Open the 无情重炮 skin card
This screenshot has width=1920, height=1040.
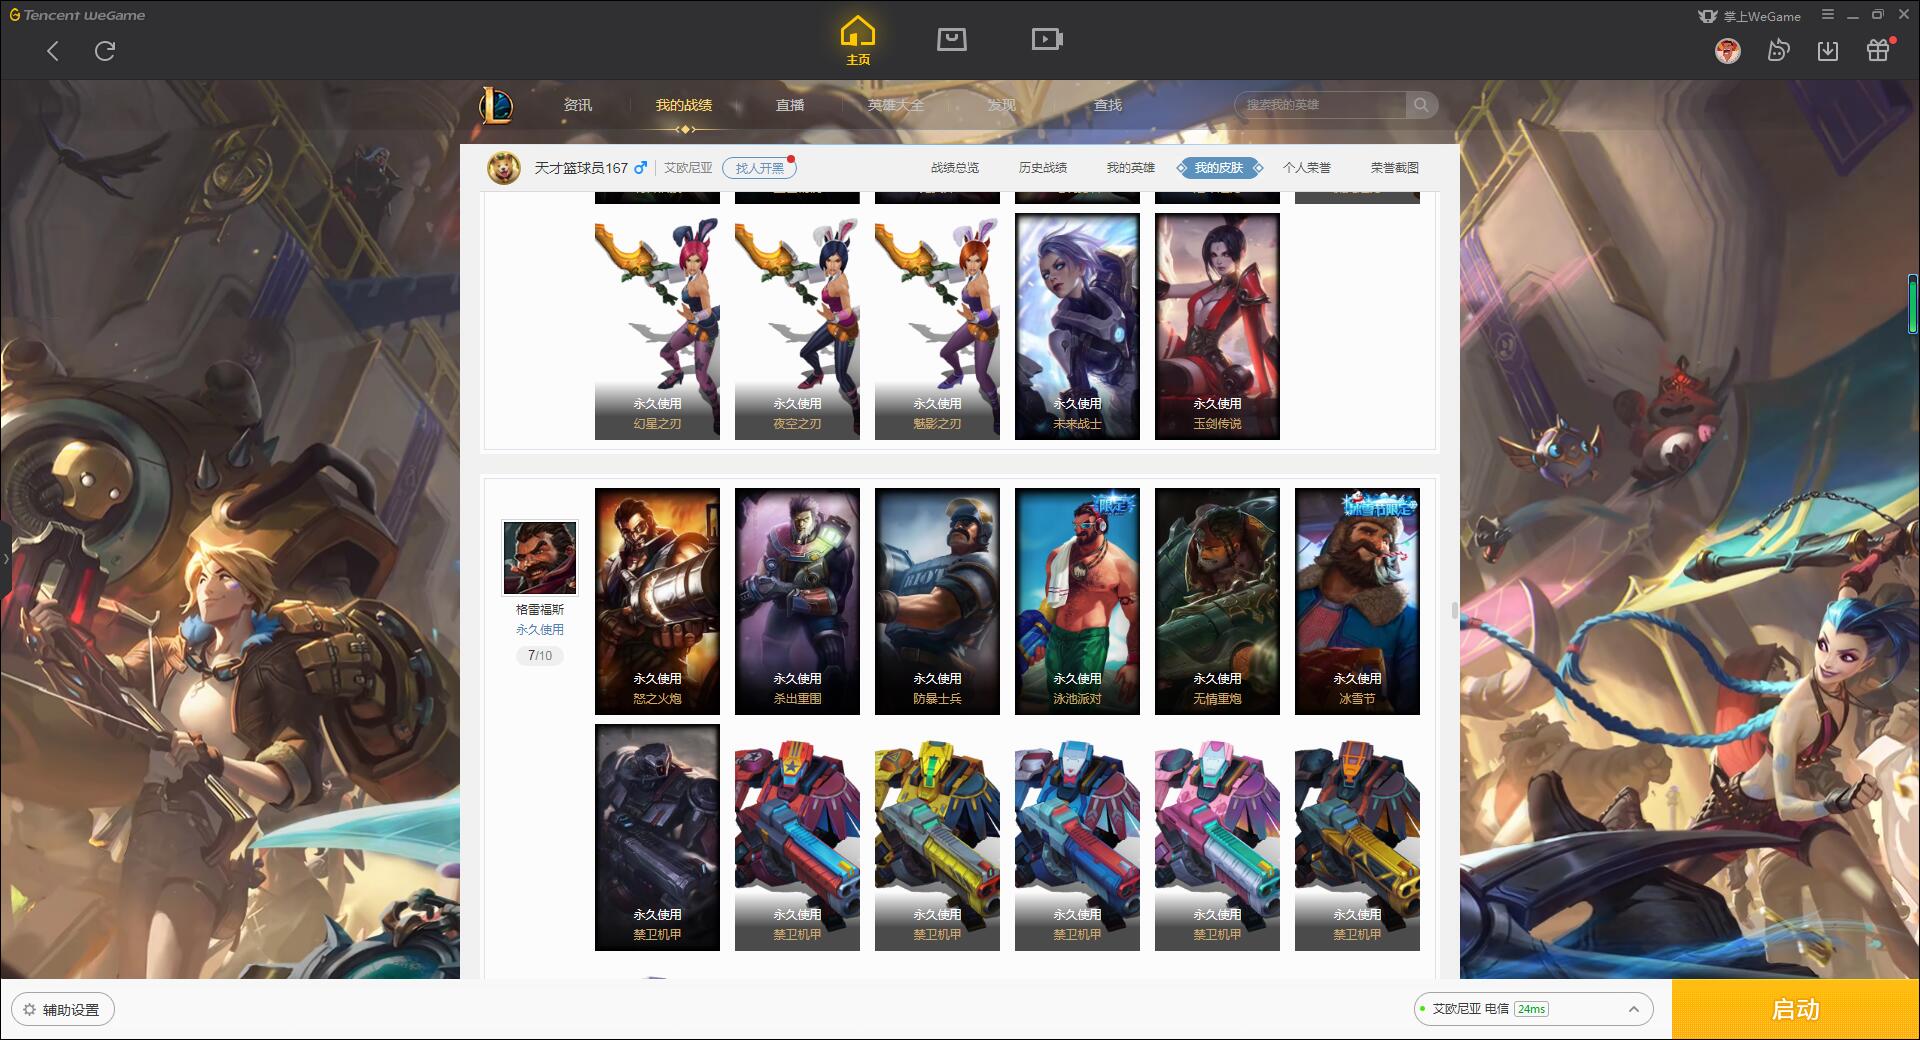(1217, 601)
